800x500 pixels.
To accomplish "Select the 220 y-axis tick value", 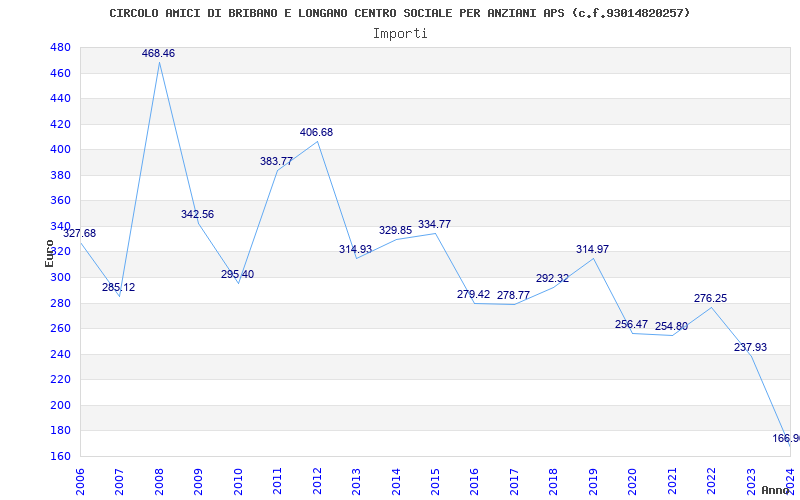I will (x=60, y=380).
